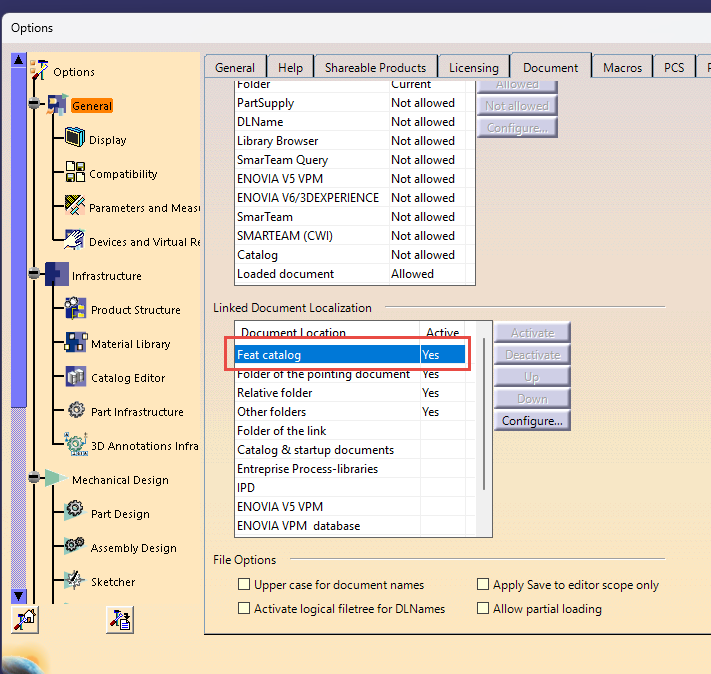Select the DLName environment row

pyautogui.click(x=350, y=122)
